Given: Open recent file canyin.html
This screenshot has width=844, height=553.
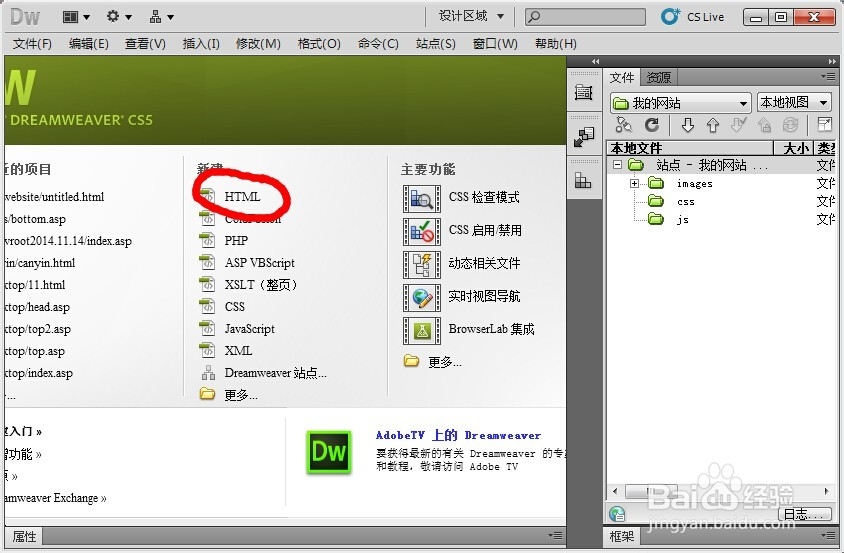Looking at the screenshot, I should 40,263.
